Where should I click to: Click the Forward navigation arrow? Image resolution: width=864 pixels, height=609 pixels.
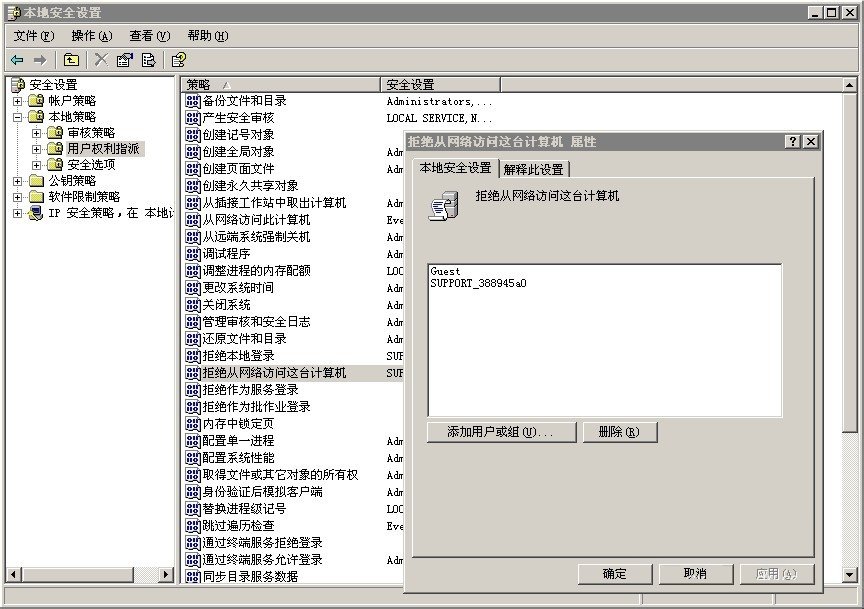(x=38, y=59)
